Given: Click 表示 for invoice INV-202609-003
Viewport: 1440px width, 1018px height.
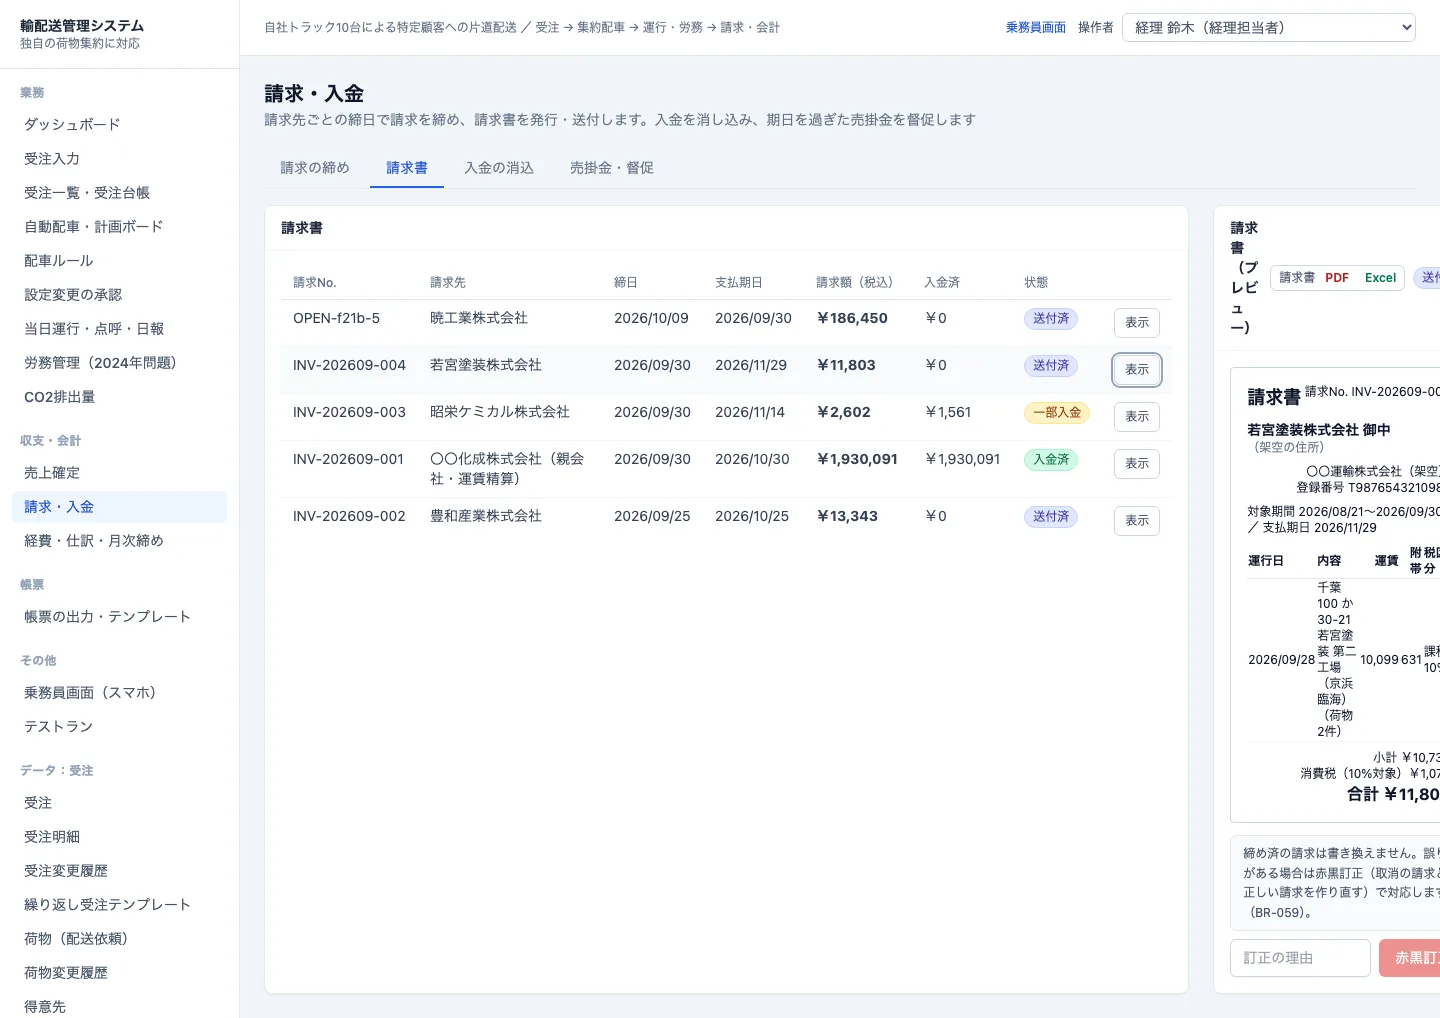Looking at the screenshot, I should coord(1137,416).
